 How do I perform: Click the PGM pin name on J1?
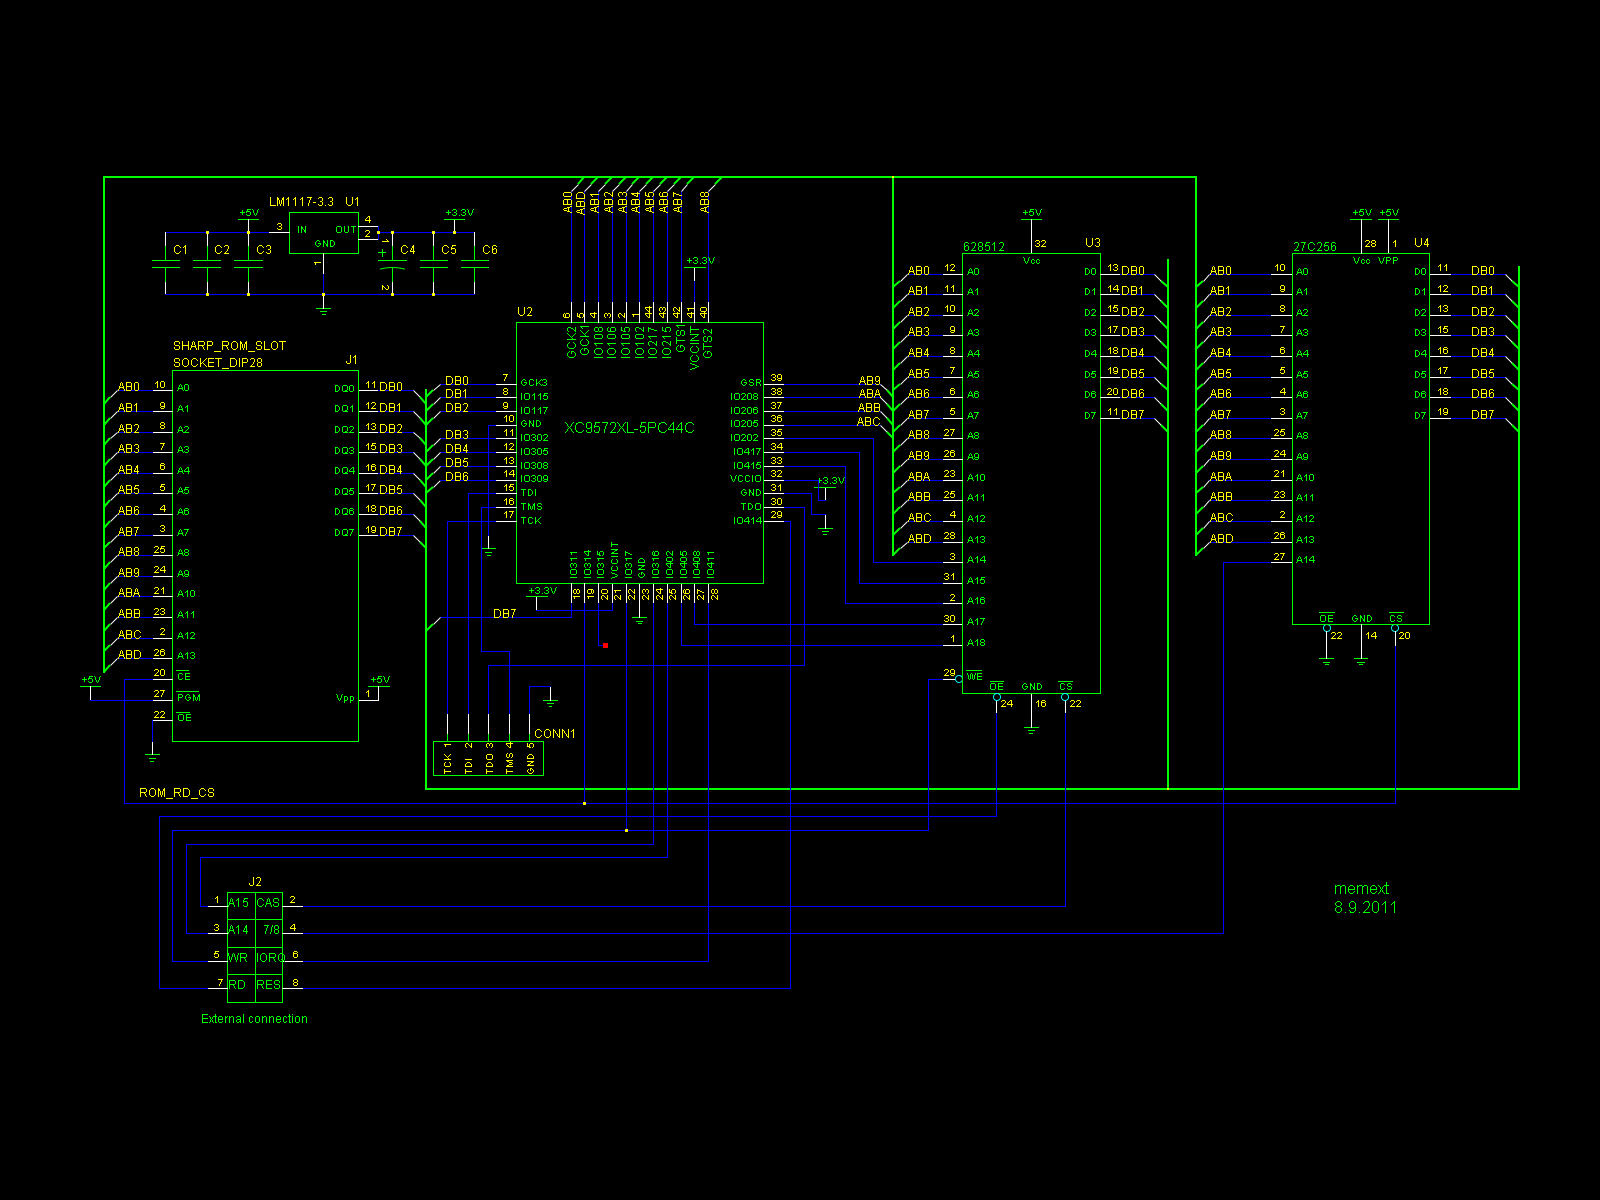tap(189, 697)
